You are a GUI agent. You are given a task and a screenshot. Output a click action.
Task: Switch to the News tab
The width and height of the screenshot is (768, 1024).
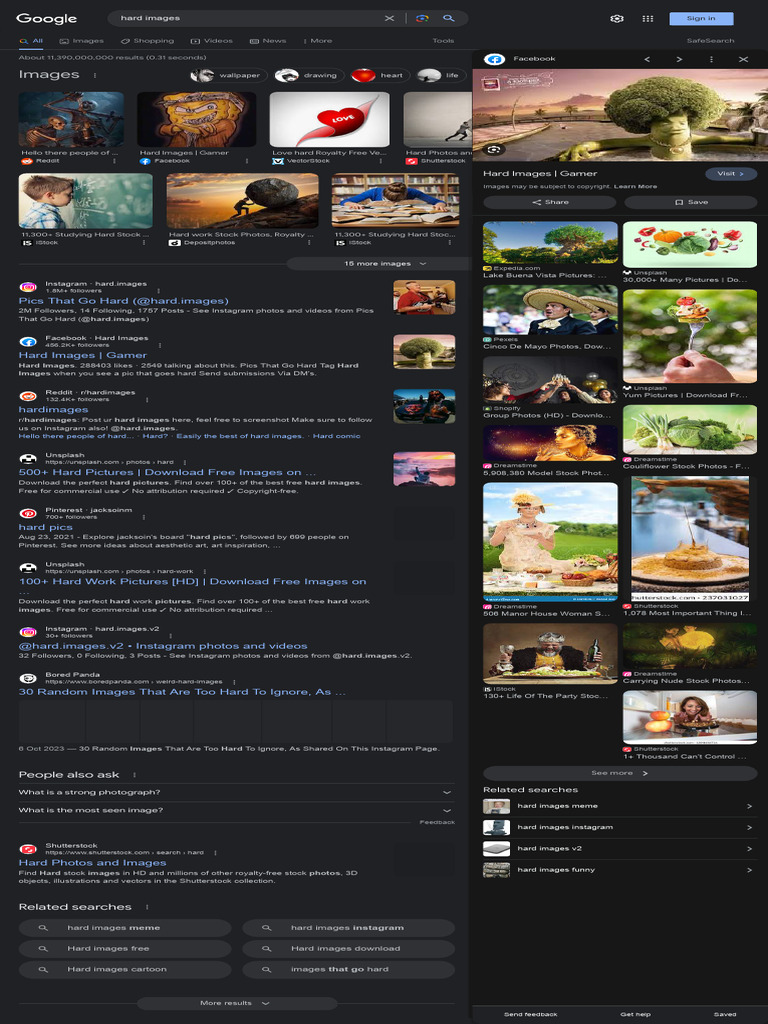coord(268,40)
